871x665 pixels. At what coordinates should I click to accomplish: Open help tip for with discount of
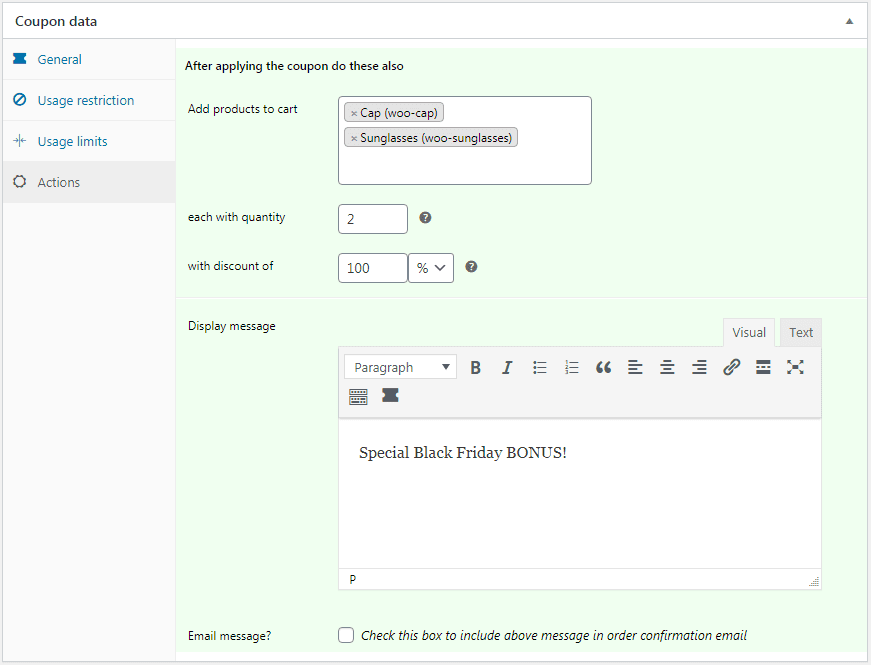point(471,267)
